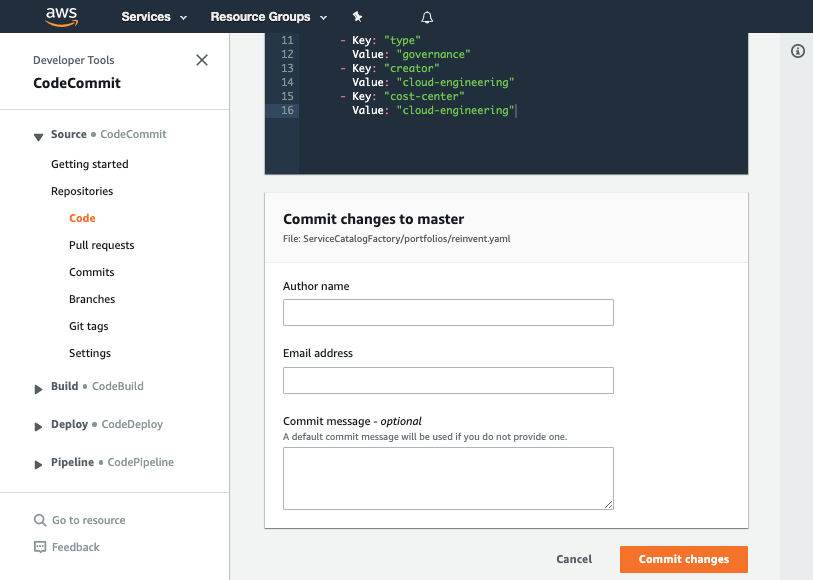Click line number 11 in gutter
The width and height of the screenshot is (813, 580).
[x=287, y=40]
